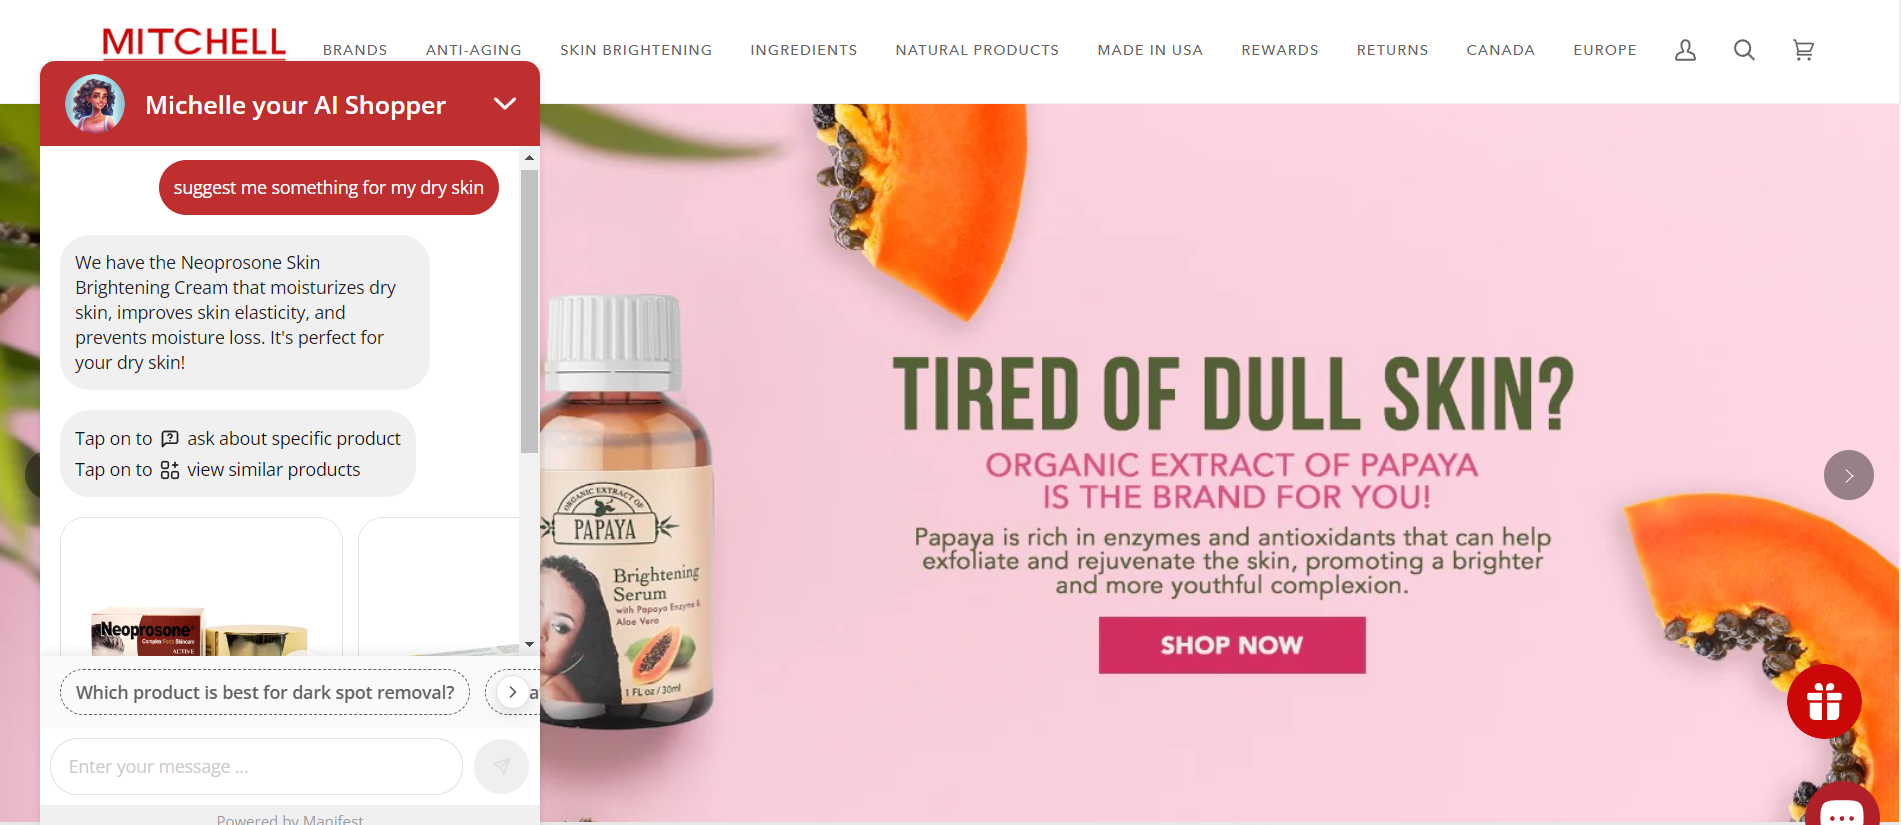Click the Shop Now button
Image resolution: width=1901 pixels, height=825 pixels.
pyautogui.click(x=1232, y=645)
